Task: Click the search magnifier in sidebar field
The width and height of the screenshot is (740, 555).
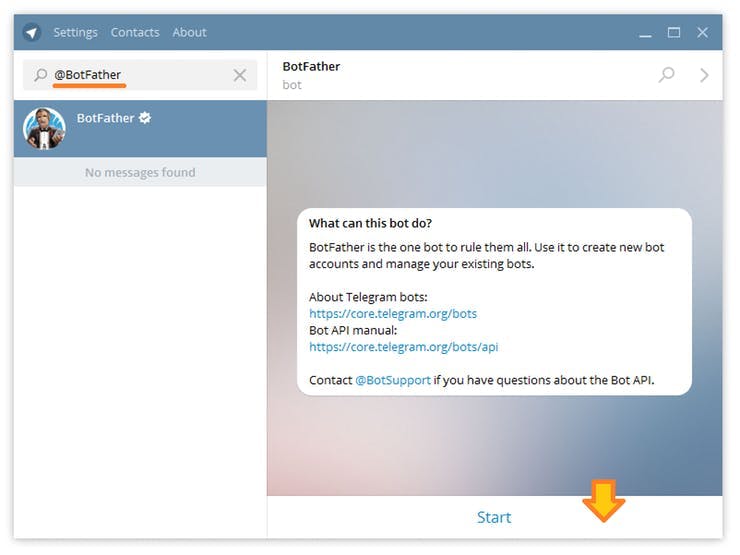Action: [x=41, y=75]
